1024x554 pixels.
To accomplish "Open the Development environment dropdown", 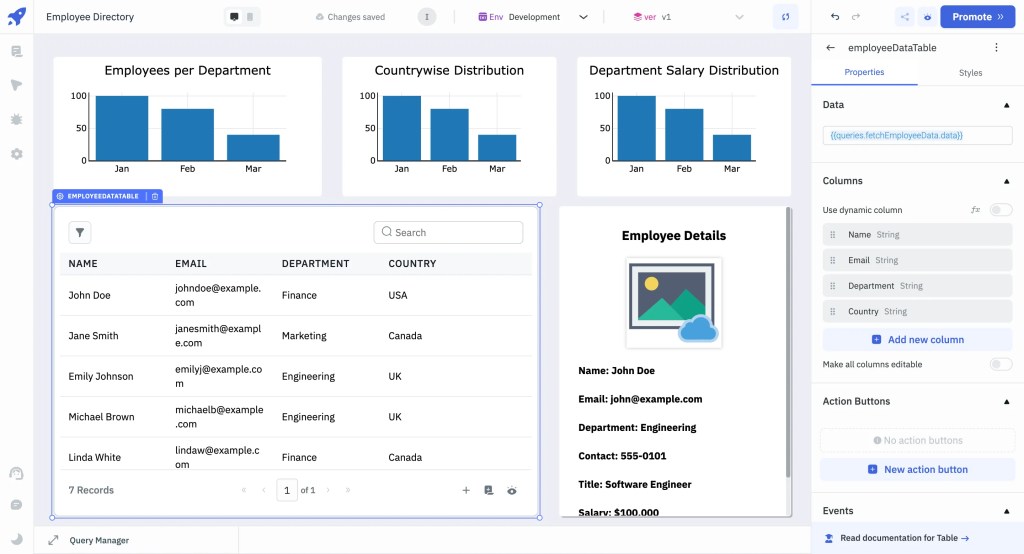I will point(533,17).
